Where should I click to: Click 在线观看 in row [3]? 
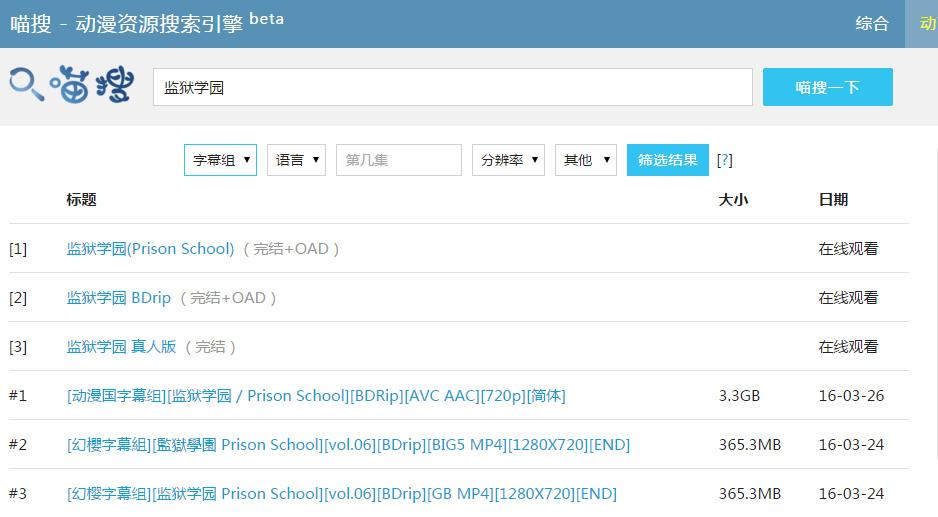[x=848, y=346]
